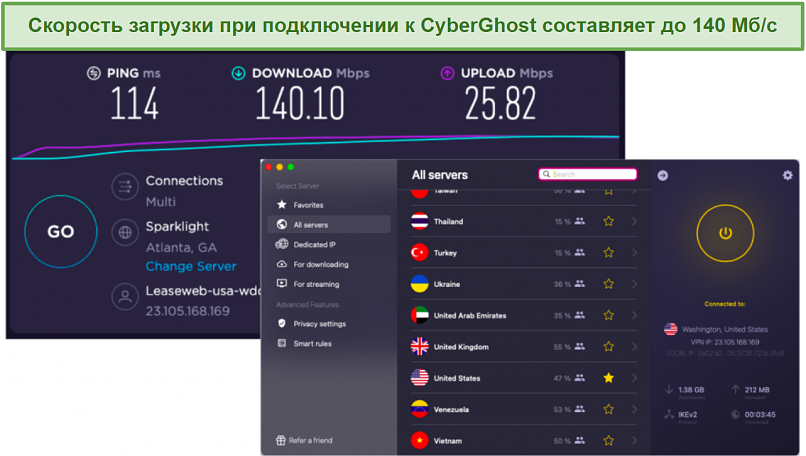Open Dedicated IP section
The image size is (806, 456).
coord(329,244)
